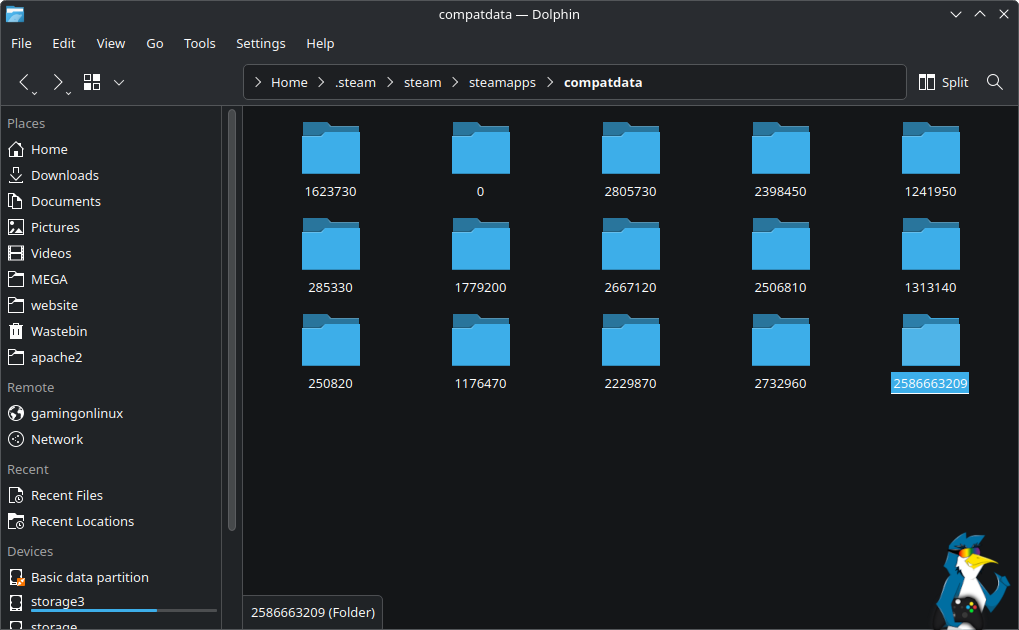Switch to icons view mode

(92, 82)
